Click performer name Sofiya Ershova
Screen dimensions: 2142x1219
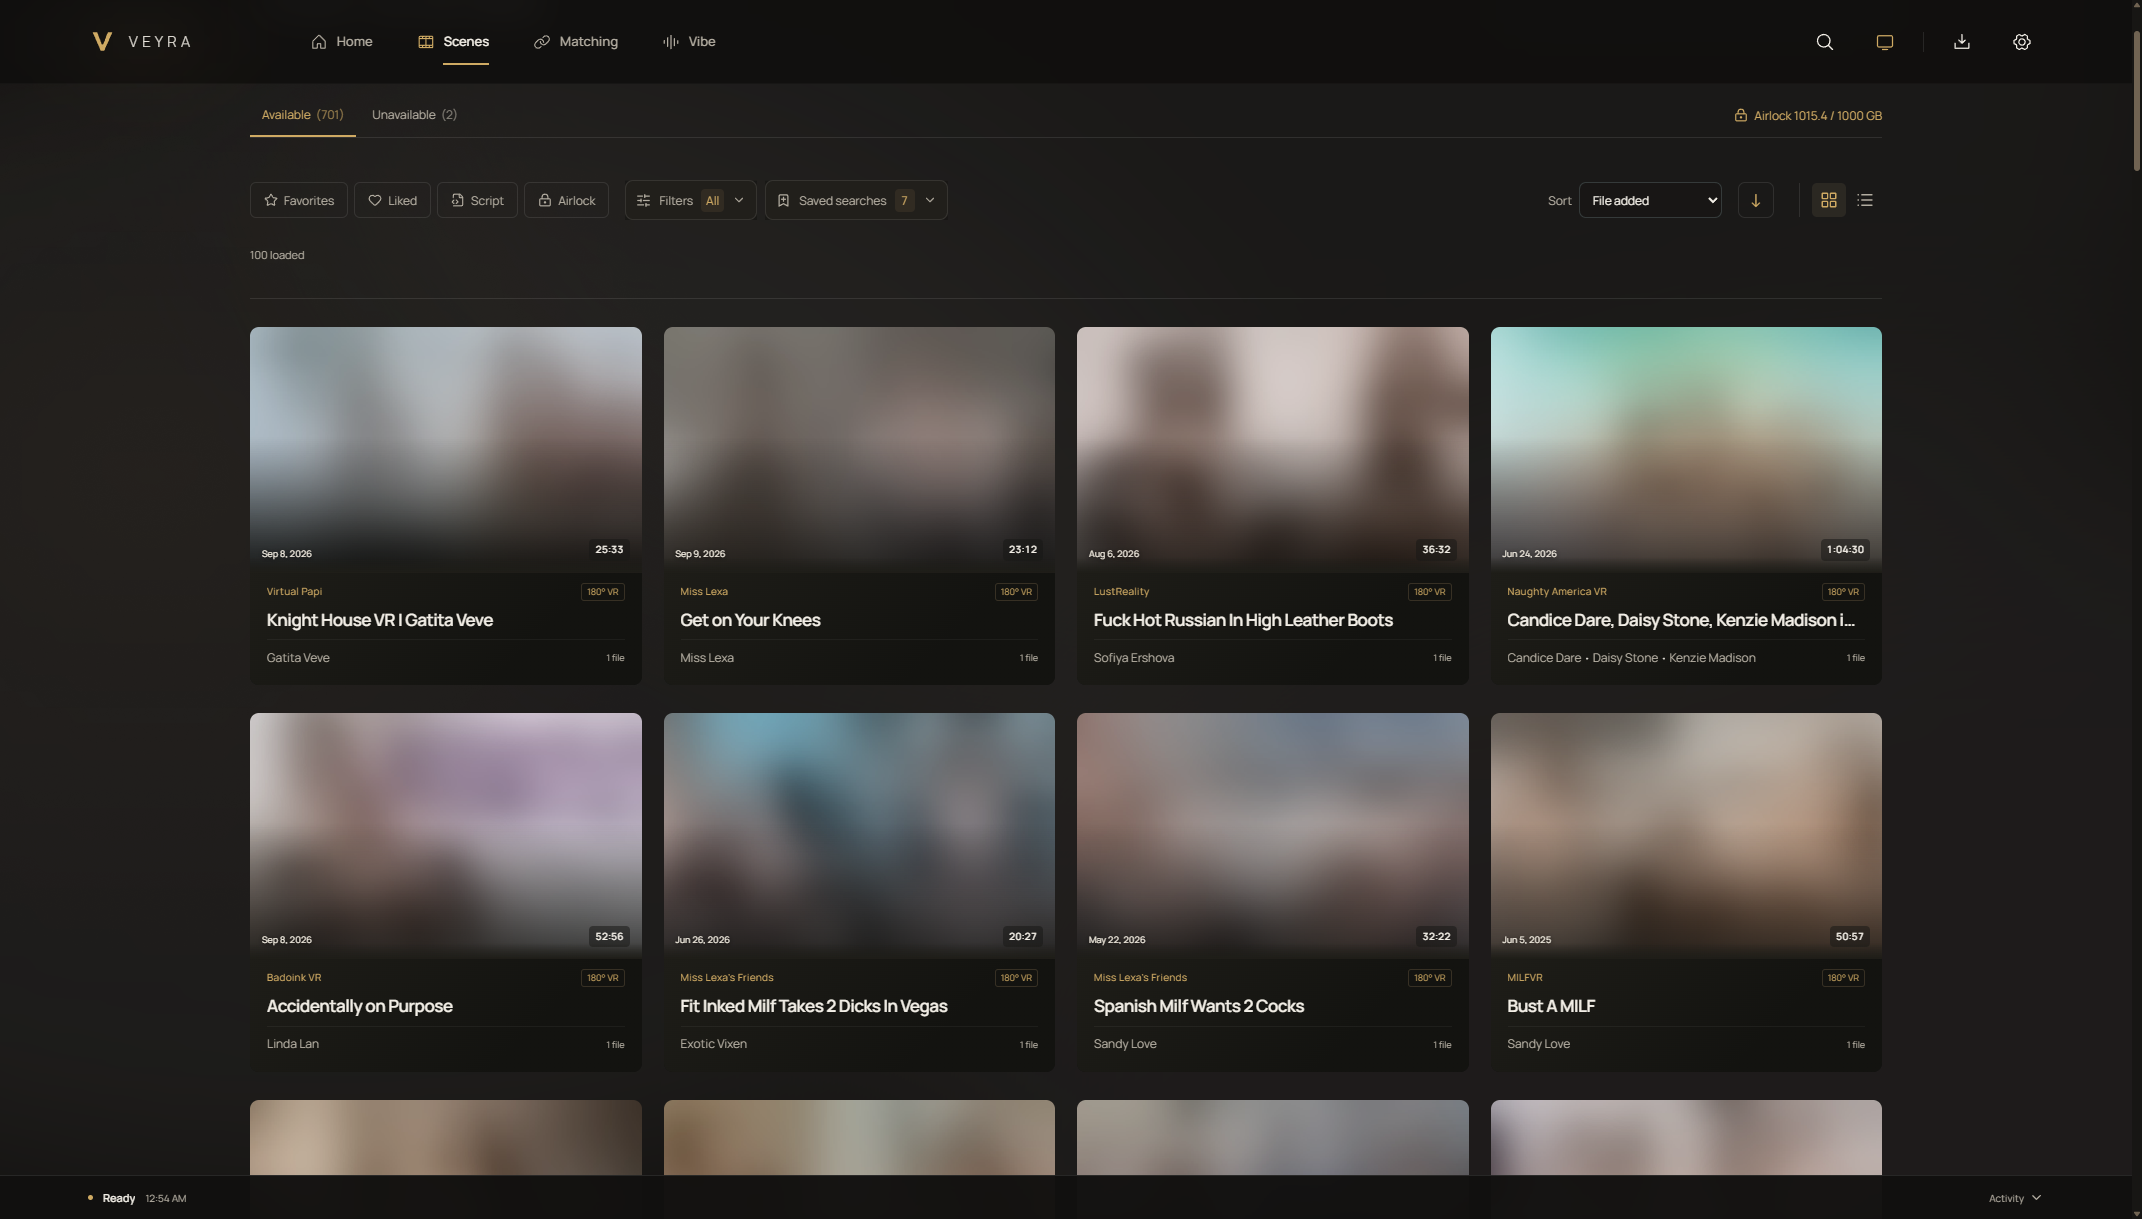pos(1134,658)
